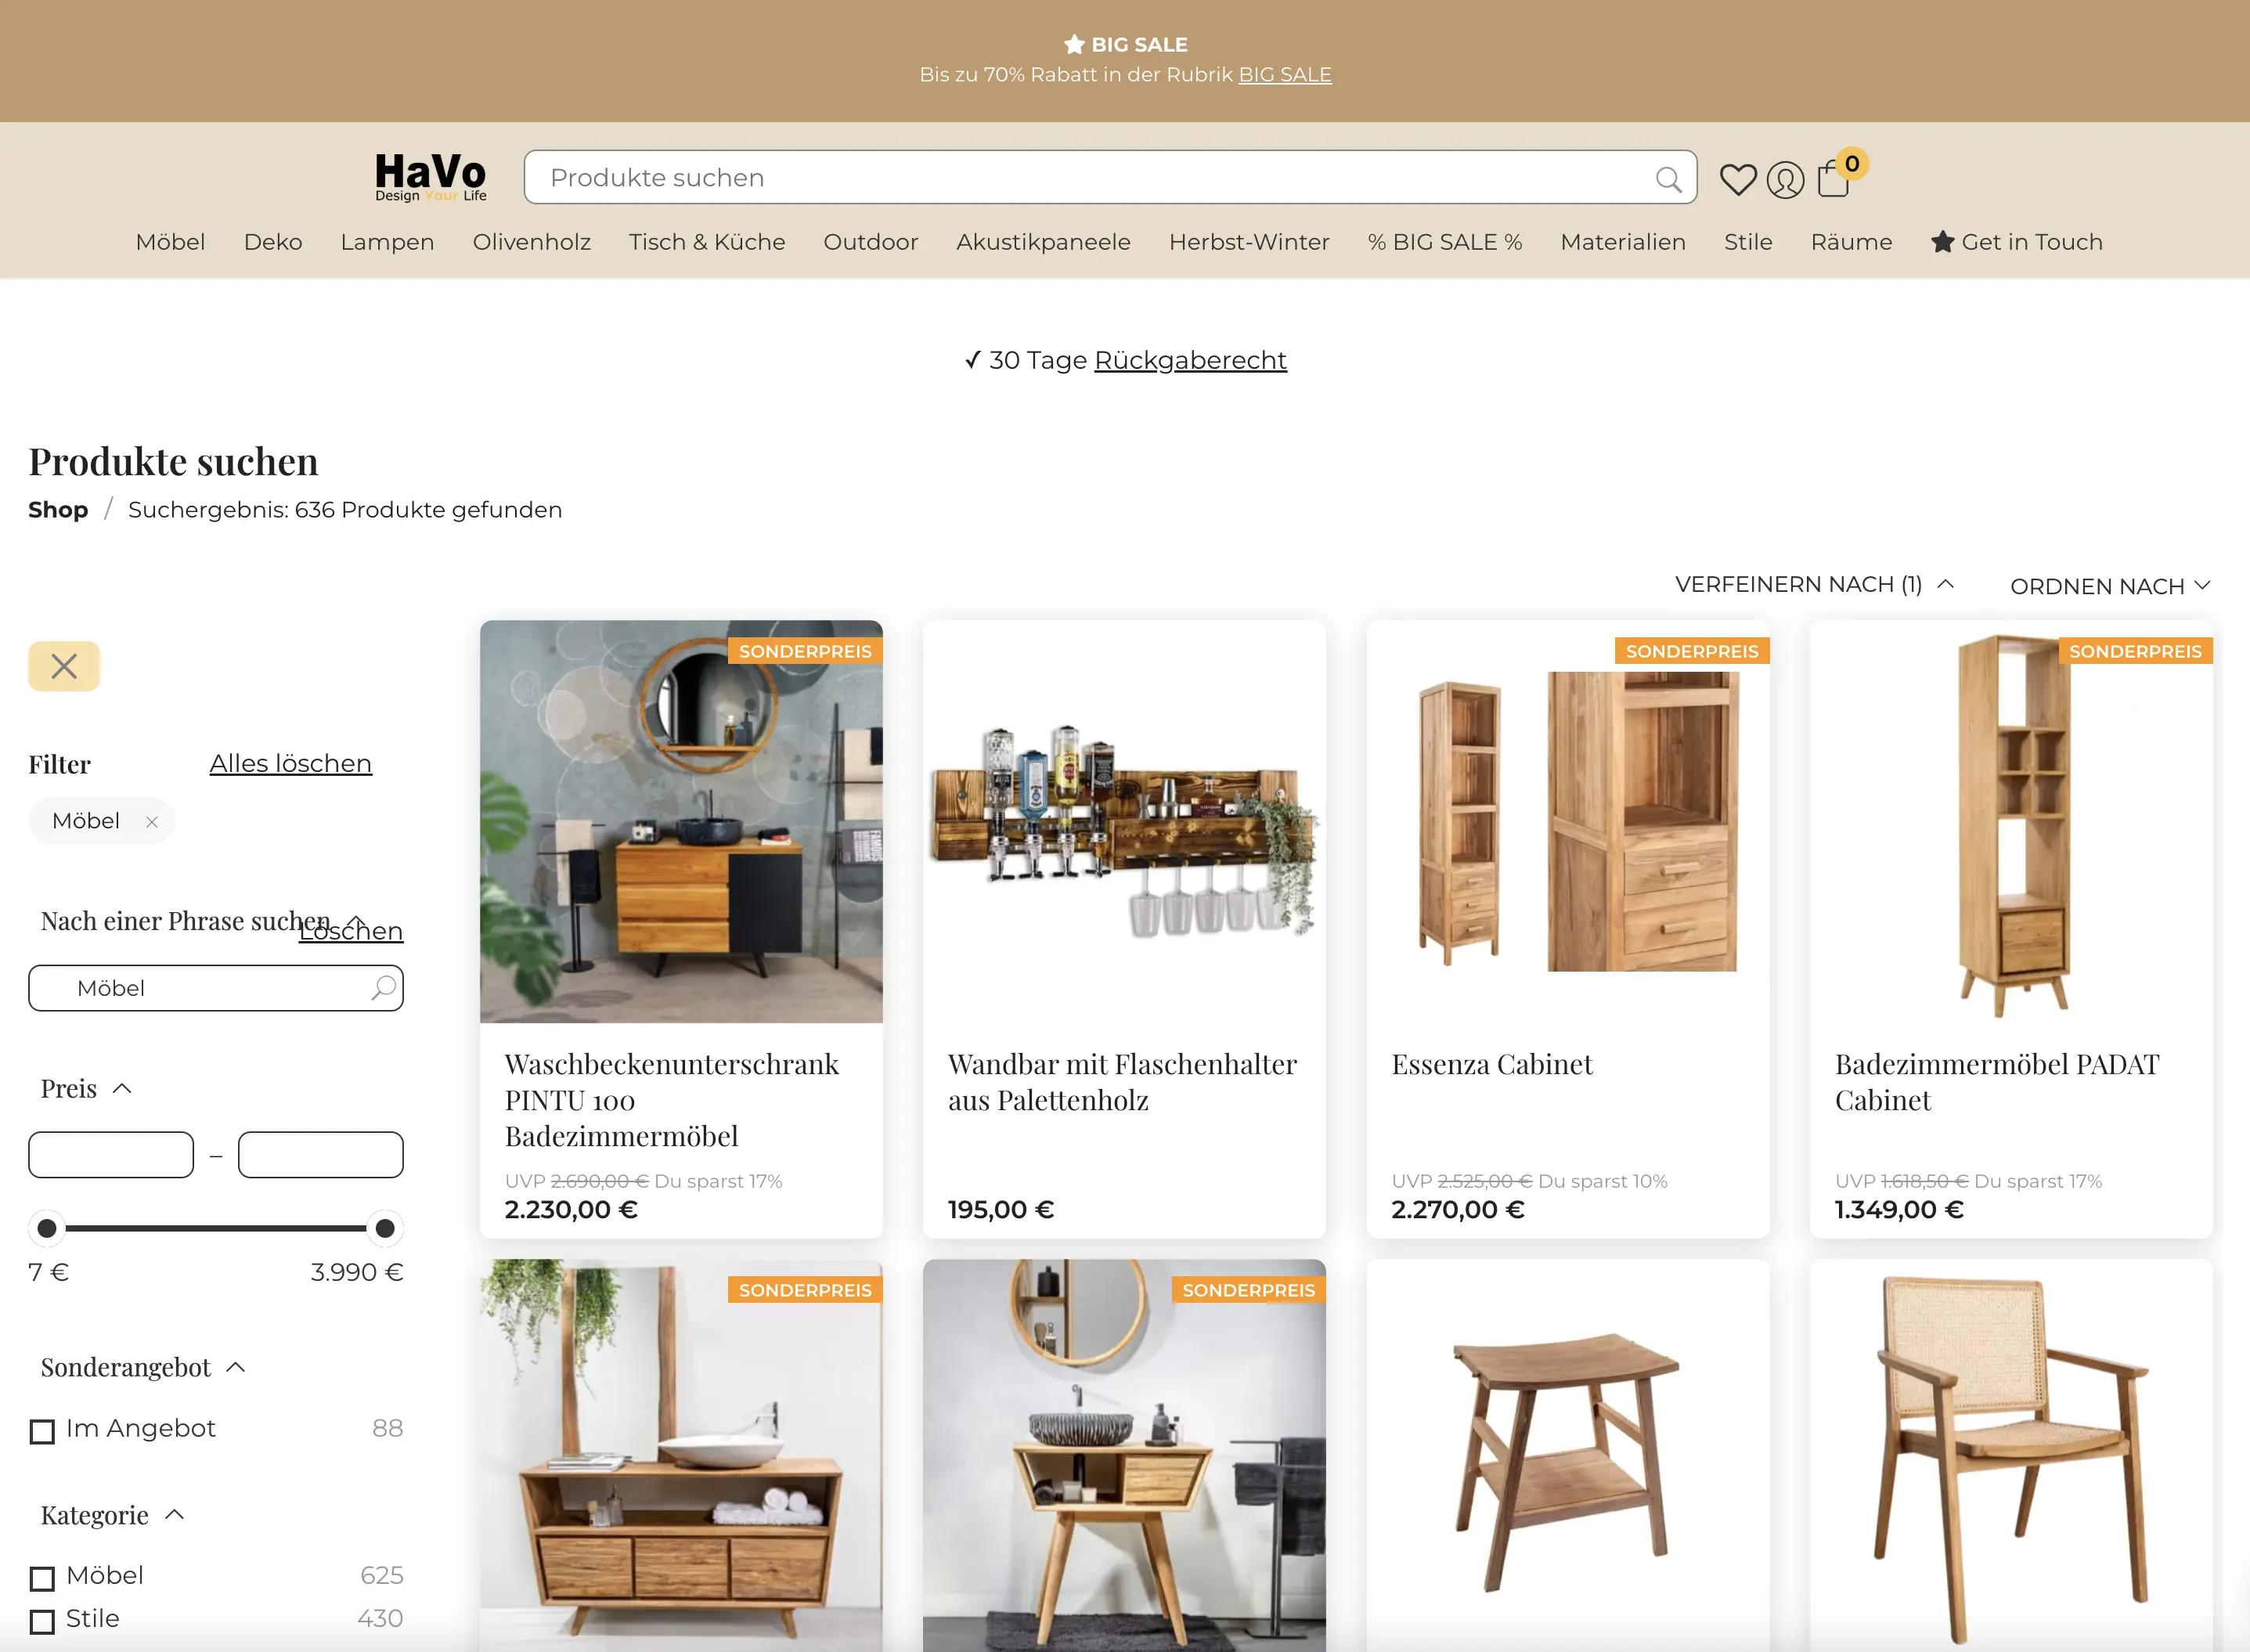Click the maximum price slider handle
Image resolution: width=2250 pixels, height=1652 pixels.
click(384, 1228)
